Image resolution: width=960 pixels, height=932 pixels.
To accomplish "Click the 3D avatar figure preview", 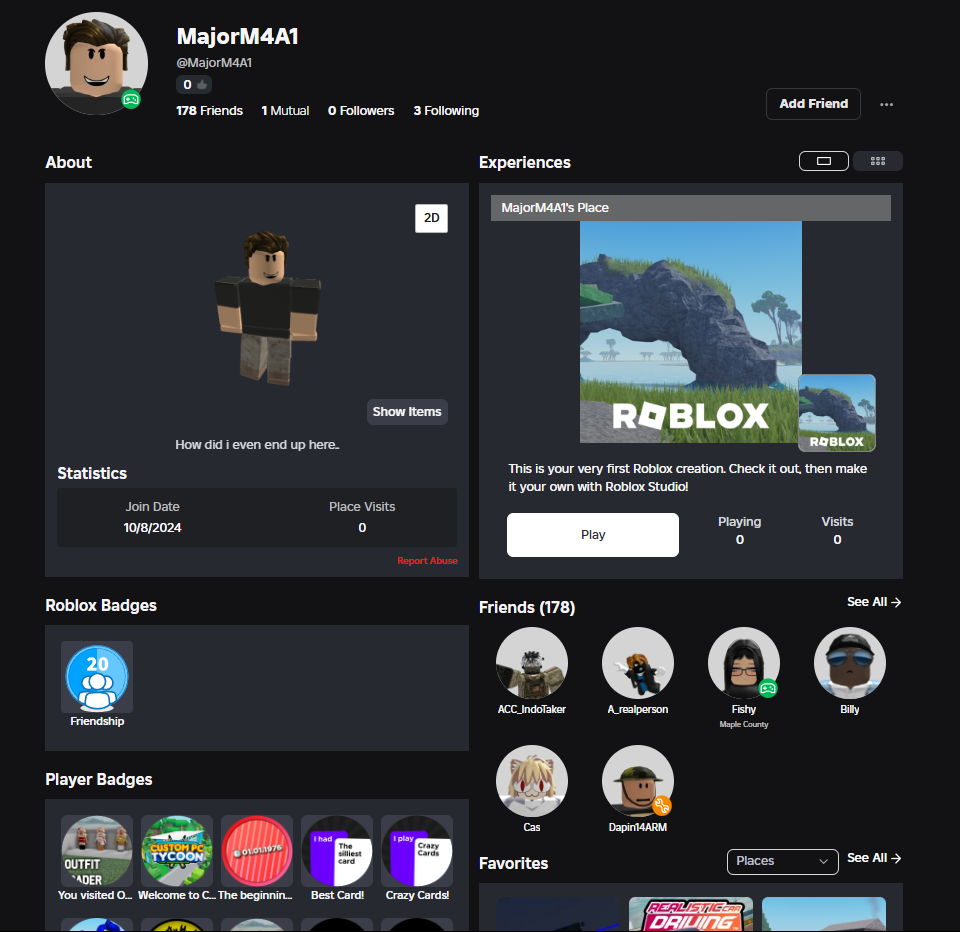I will click(x=267, y=308).
